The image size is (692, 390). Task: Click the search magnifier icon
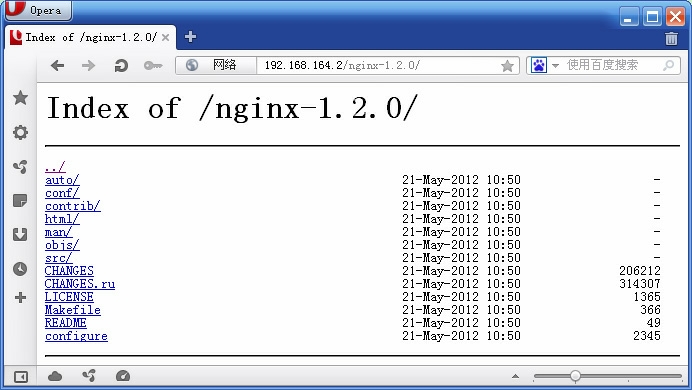click(x=669, y=66)
